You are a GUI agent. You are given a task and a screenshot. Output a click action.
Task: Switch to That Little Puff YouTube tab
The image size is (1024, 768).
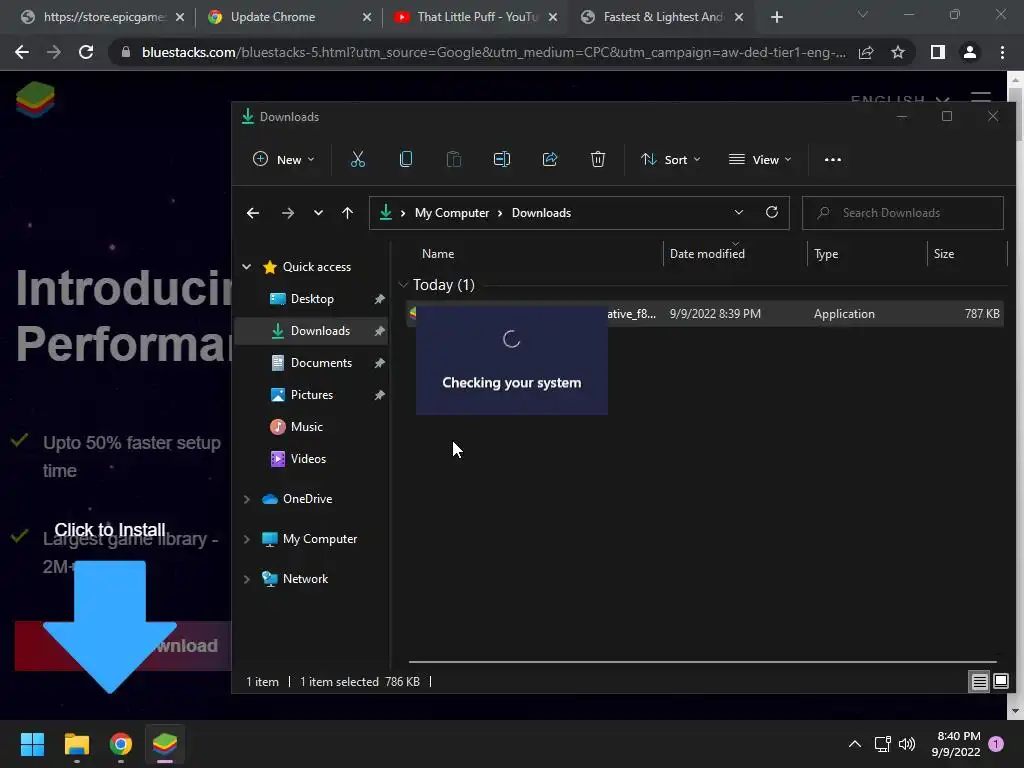tap(476, 17)
